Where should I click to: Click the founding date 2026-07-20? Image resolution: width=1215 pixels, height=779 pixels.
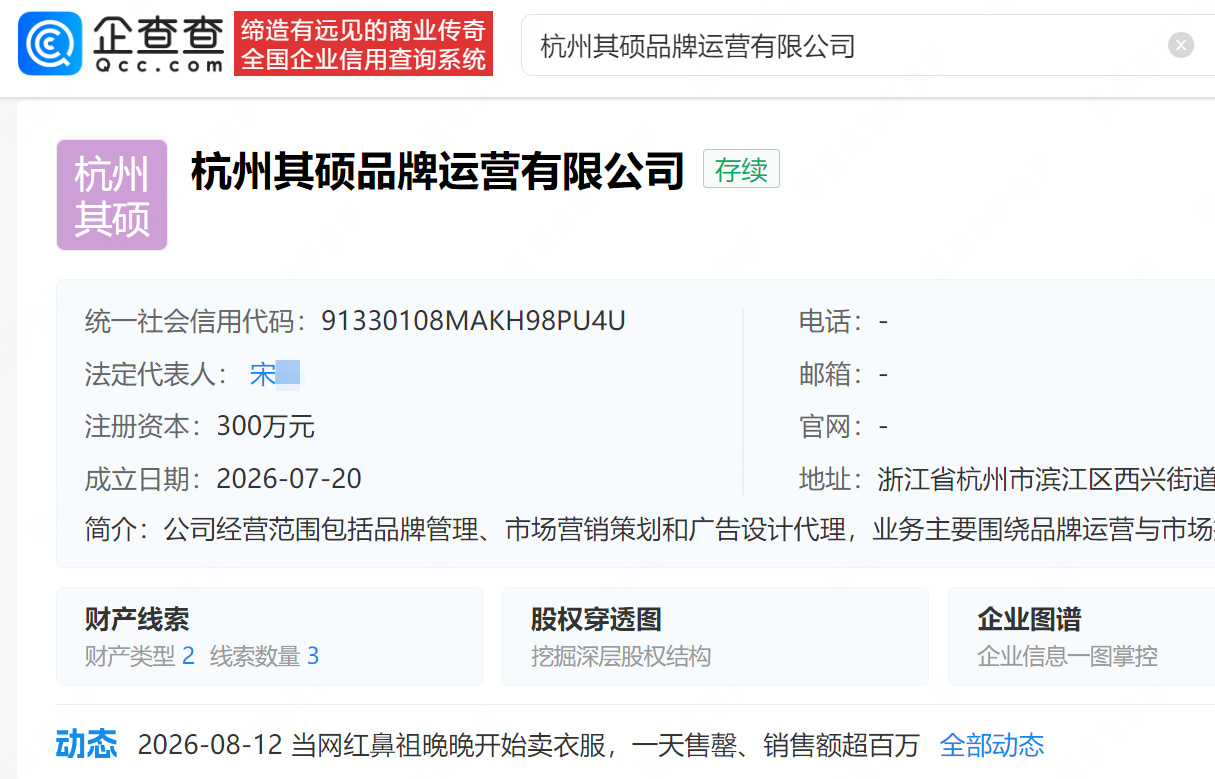pyautogui.click(x=289, y=479)
